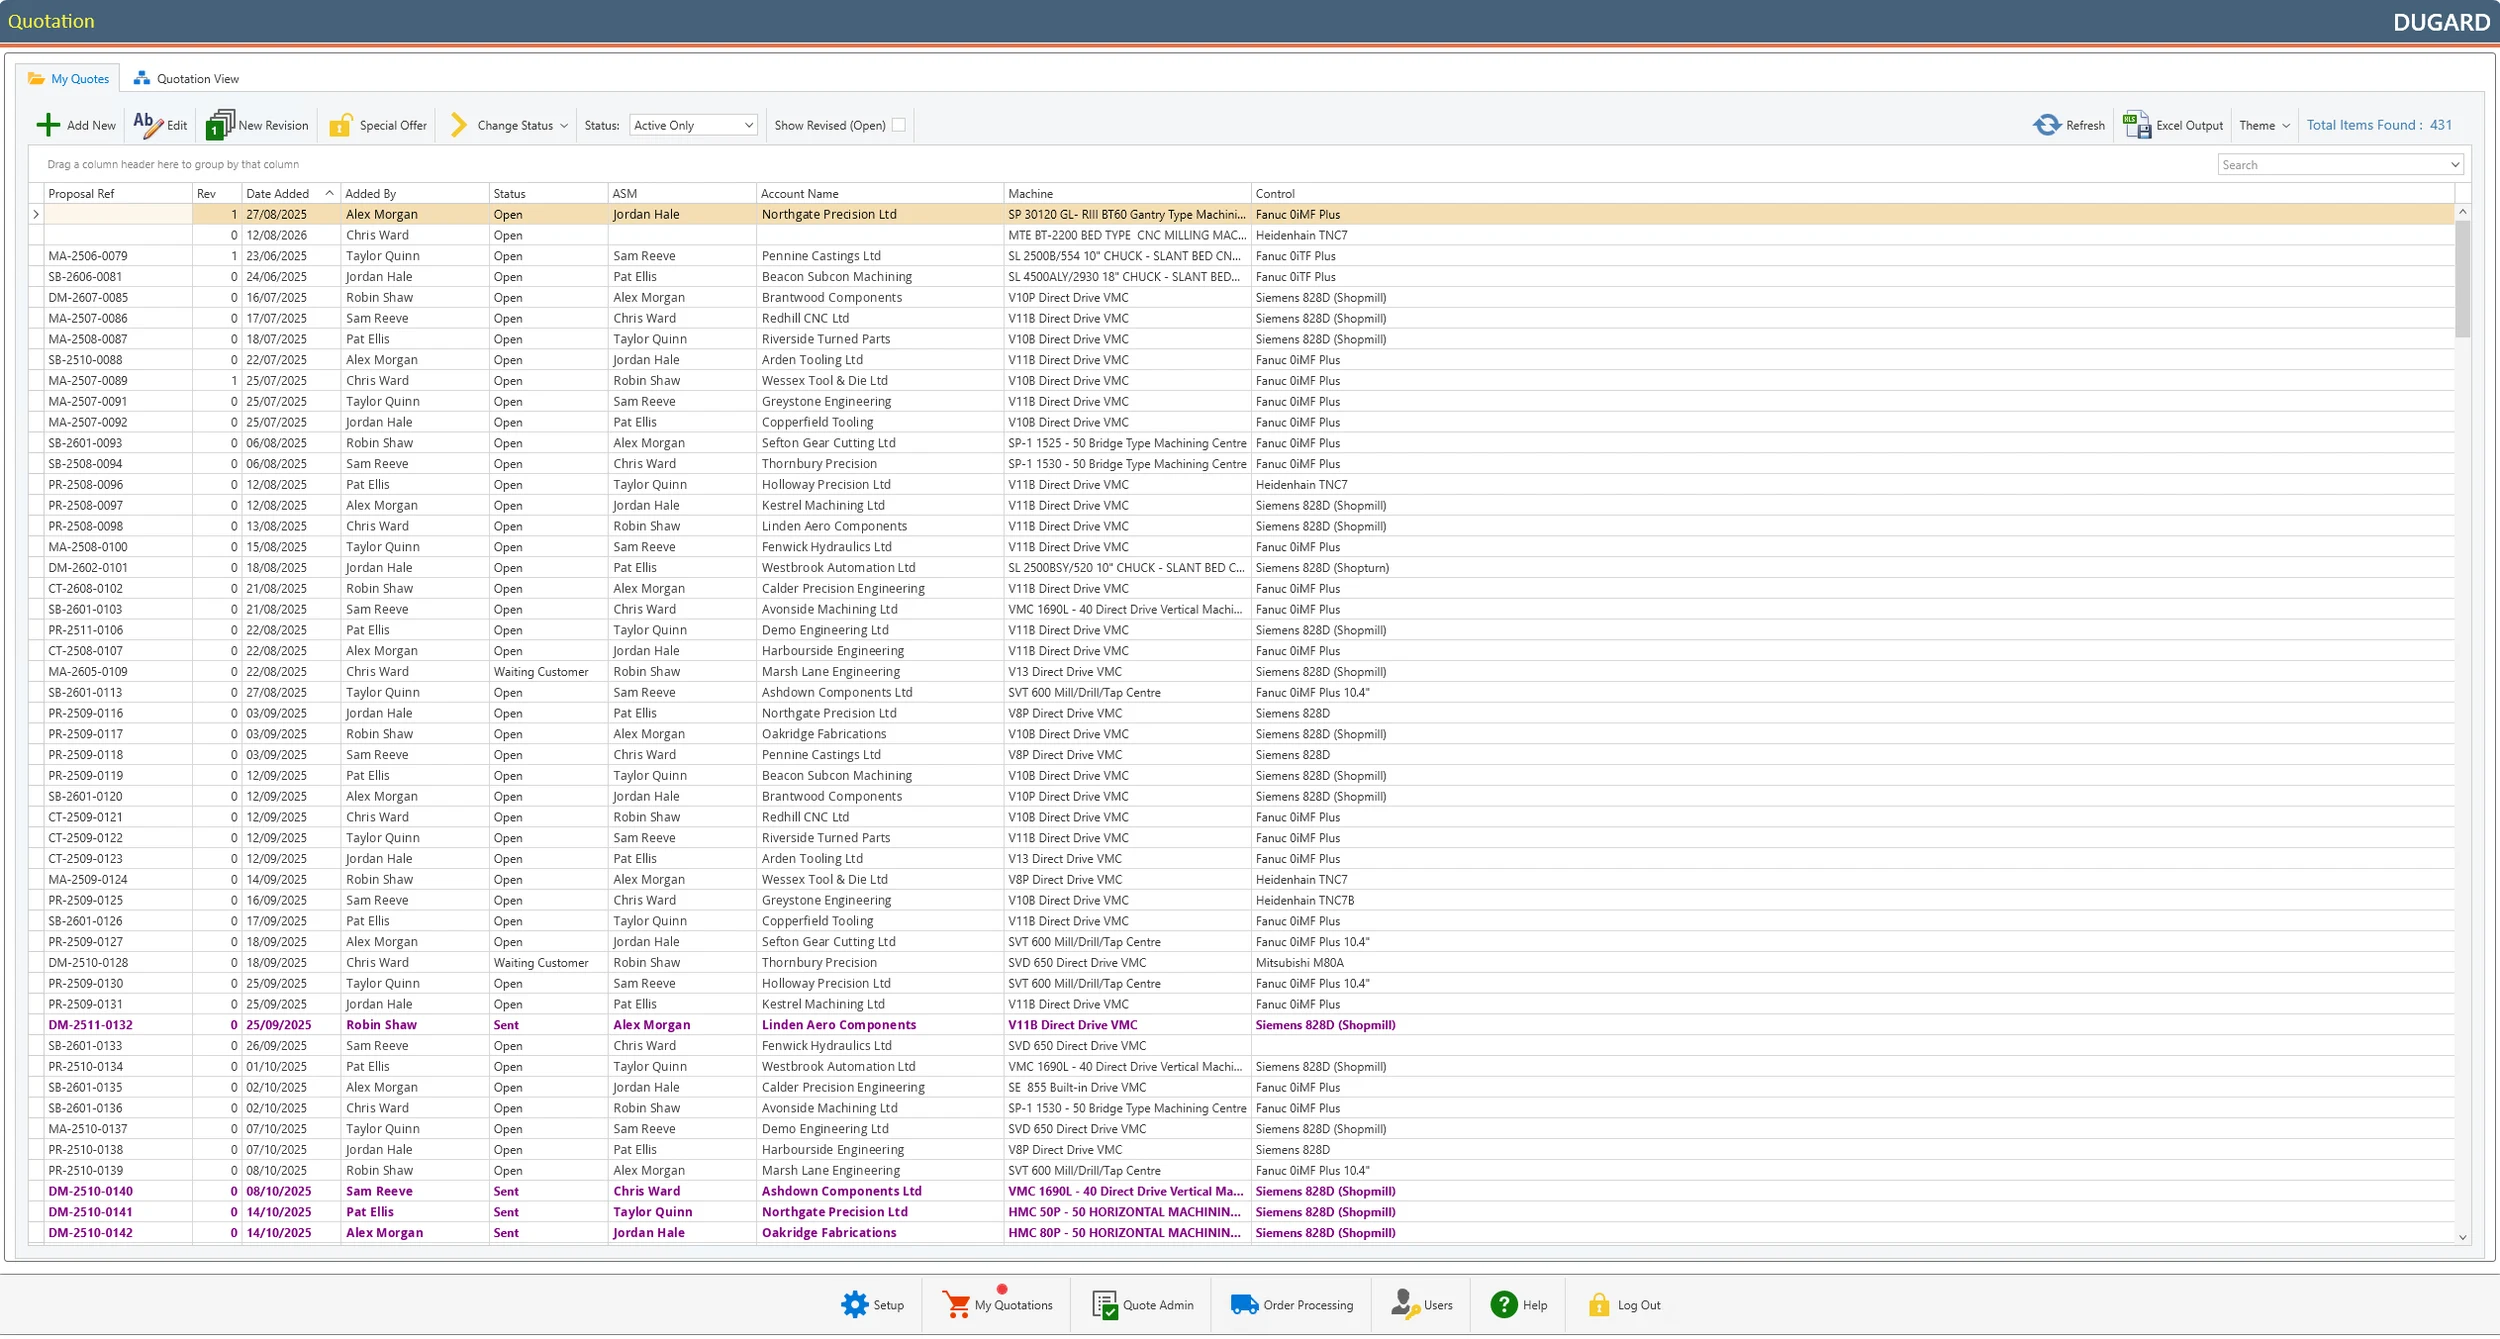Image resolution: width=2500 pixels, height=1339 pixels.
Task: Toggle the Show Revised (Open) checkbox
Action: point(899,125)
